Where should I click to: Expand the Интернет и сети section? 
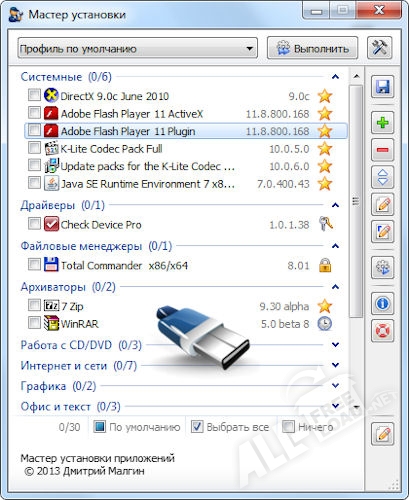(x=335, y=365)
